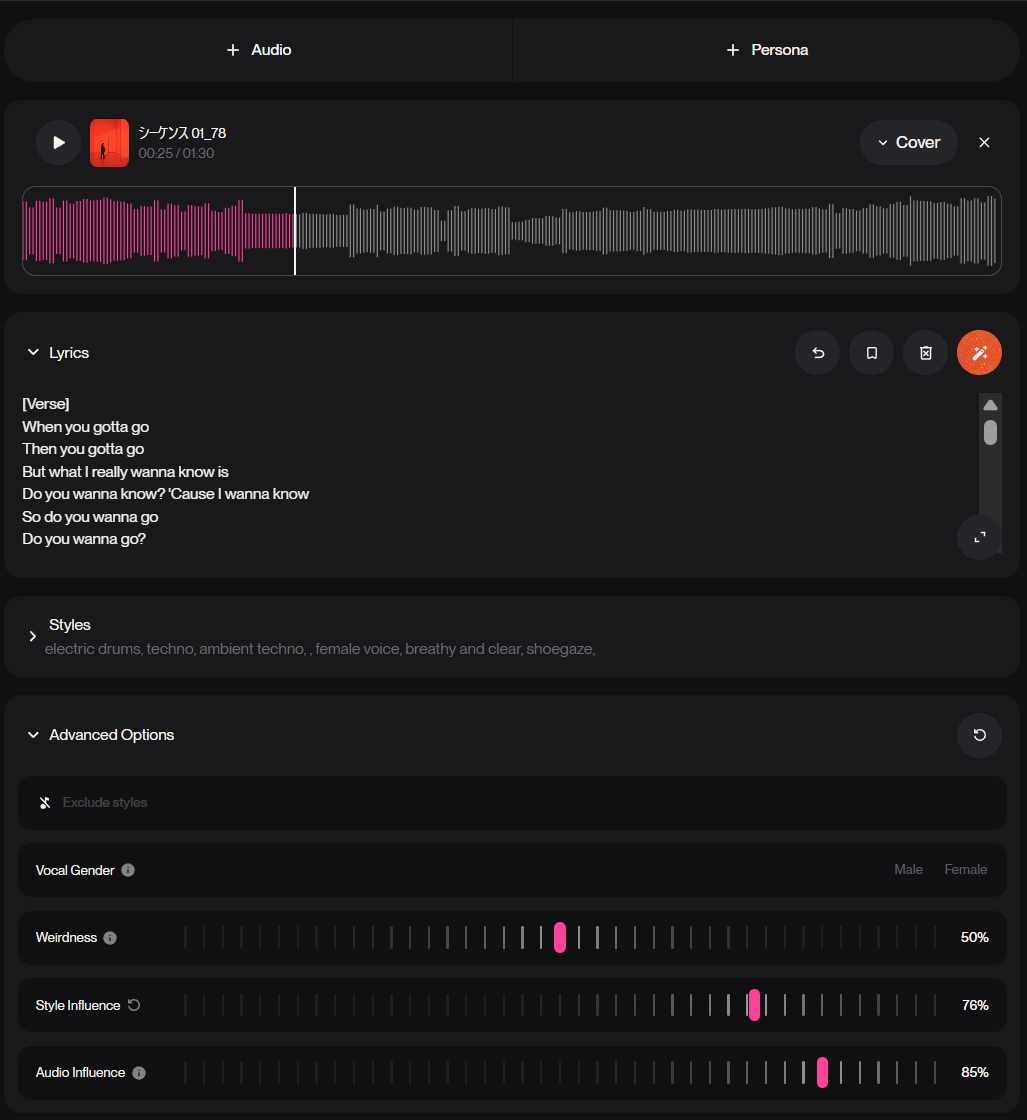This screenshot has height=1120, width=1027.
Task: Reset the Style Influence slider value
Action: (134, 1005)
